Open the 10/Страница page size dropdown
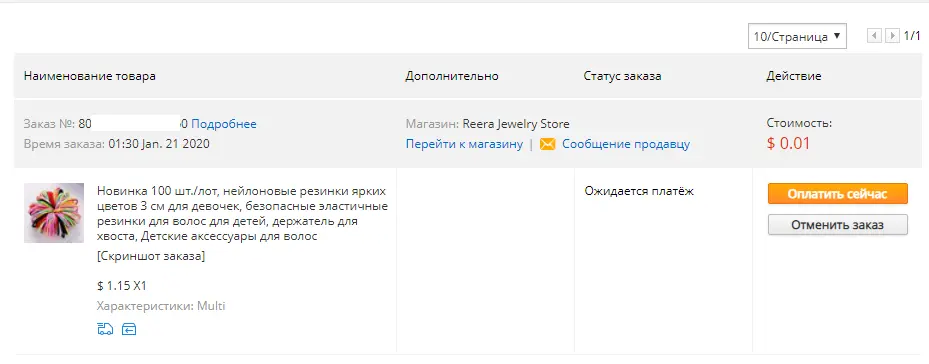The width and height of the screenshot is (929, 364). (797, 36)
